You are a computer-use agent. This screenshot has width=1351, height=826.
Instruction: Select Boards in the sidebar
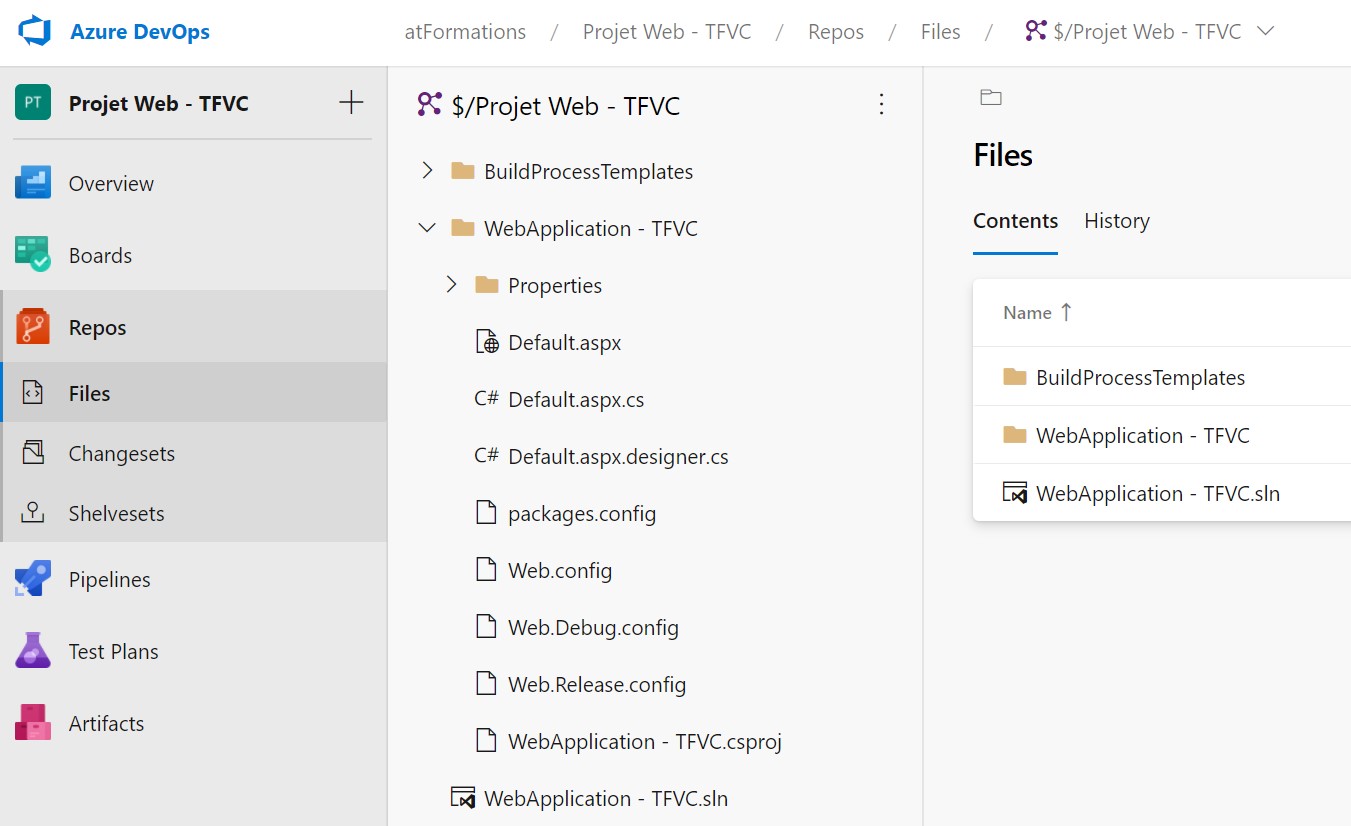click(x=100, y=256)
